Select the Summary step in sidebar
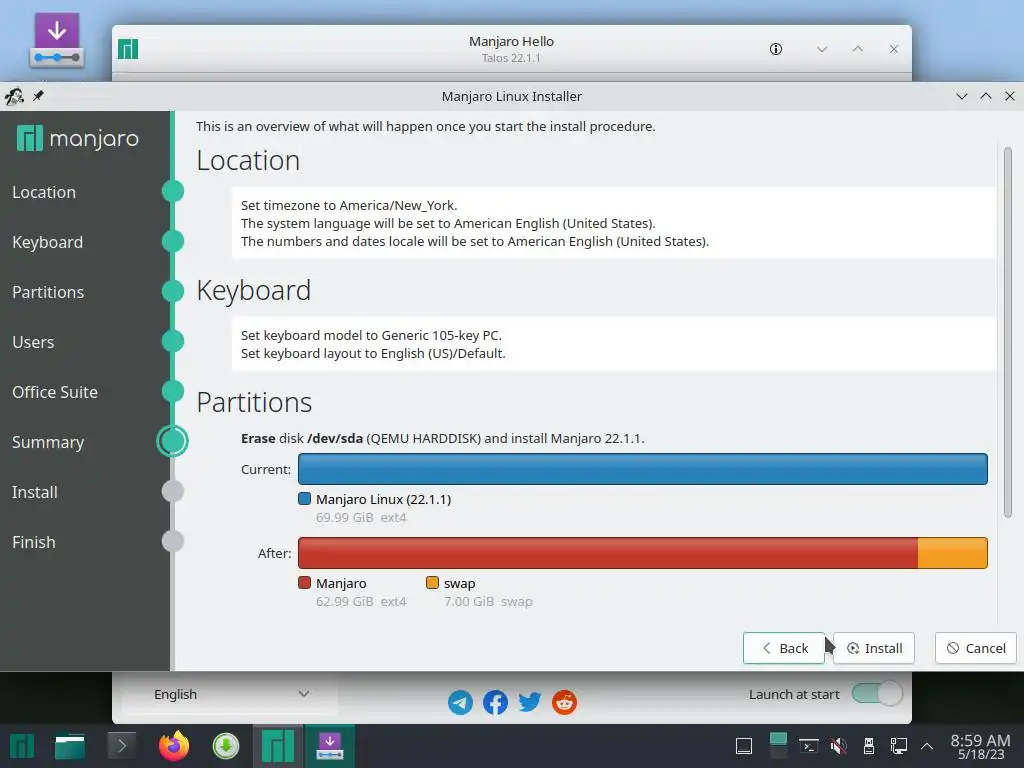1024x768 pixels. [x=48, y=442]
